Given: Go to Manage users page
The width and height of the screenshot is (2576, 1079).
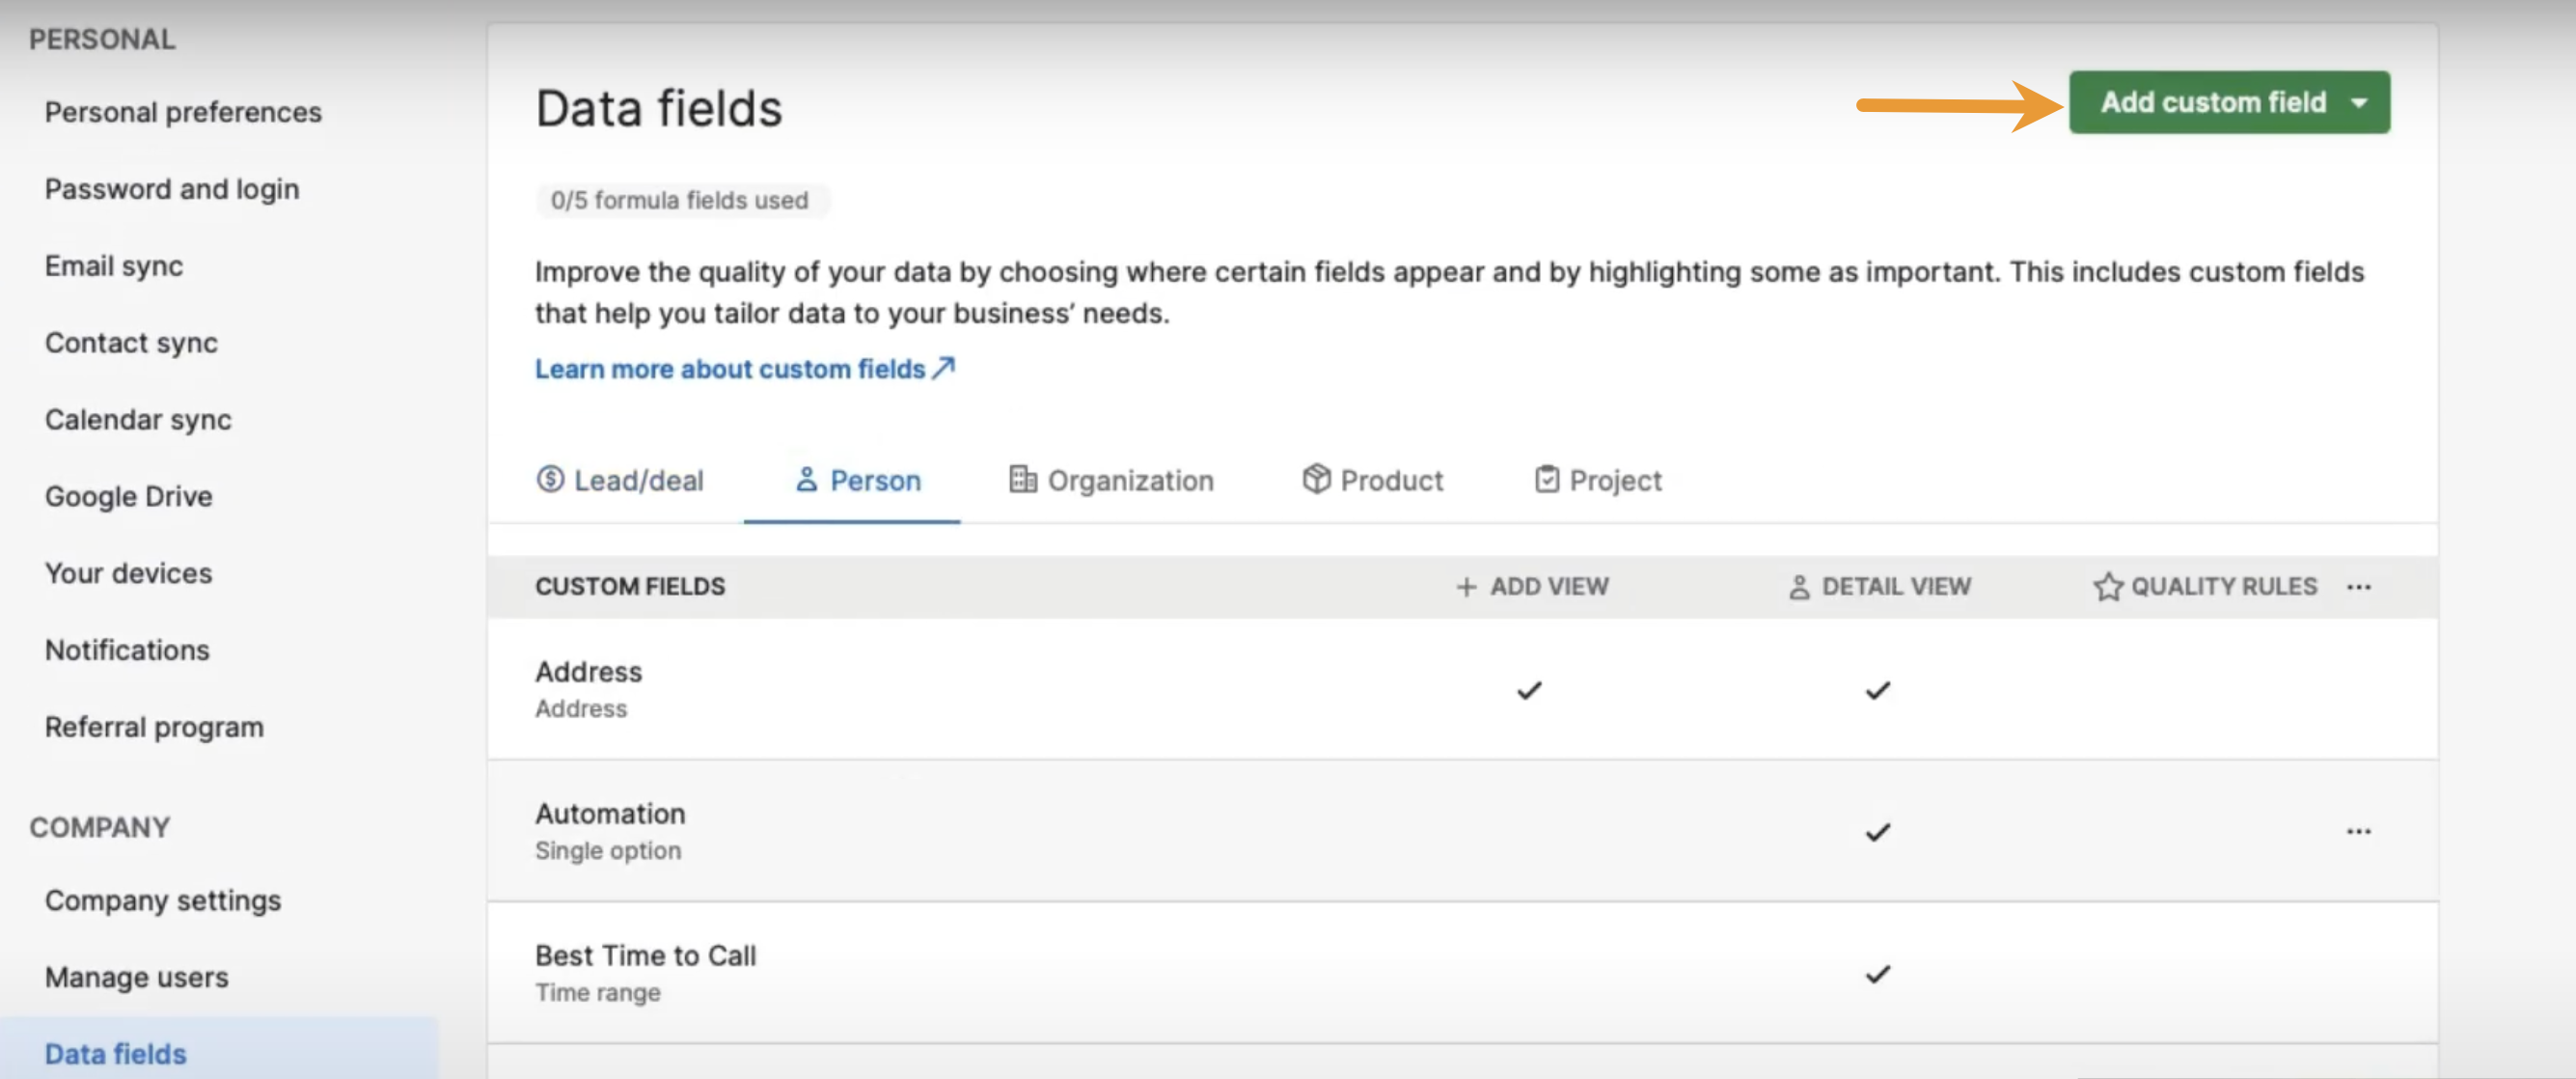Looking at the screenshot, I should [137, 978].
